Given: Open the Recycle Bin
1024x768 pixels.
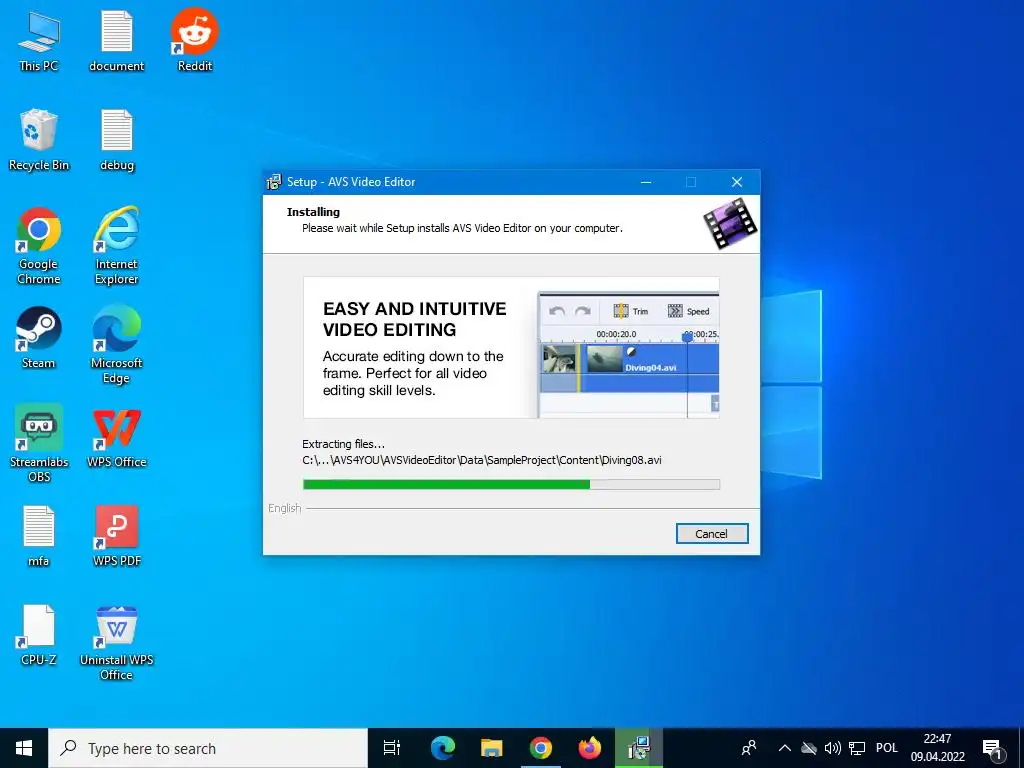Looking at the screenshot, I should point(39,140).
